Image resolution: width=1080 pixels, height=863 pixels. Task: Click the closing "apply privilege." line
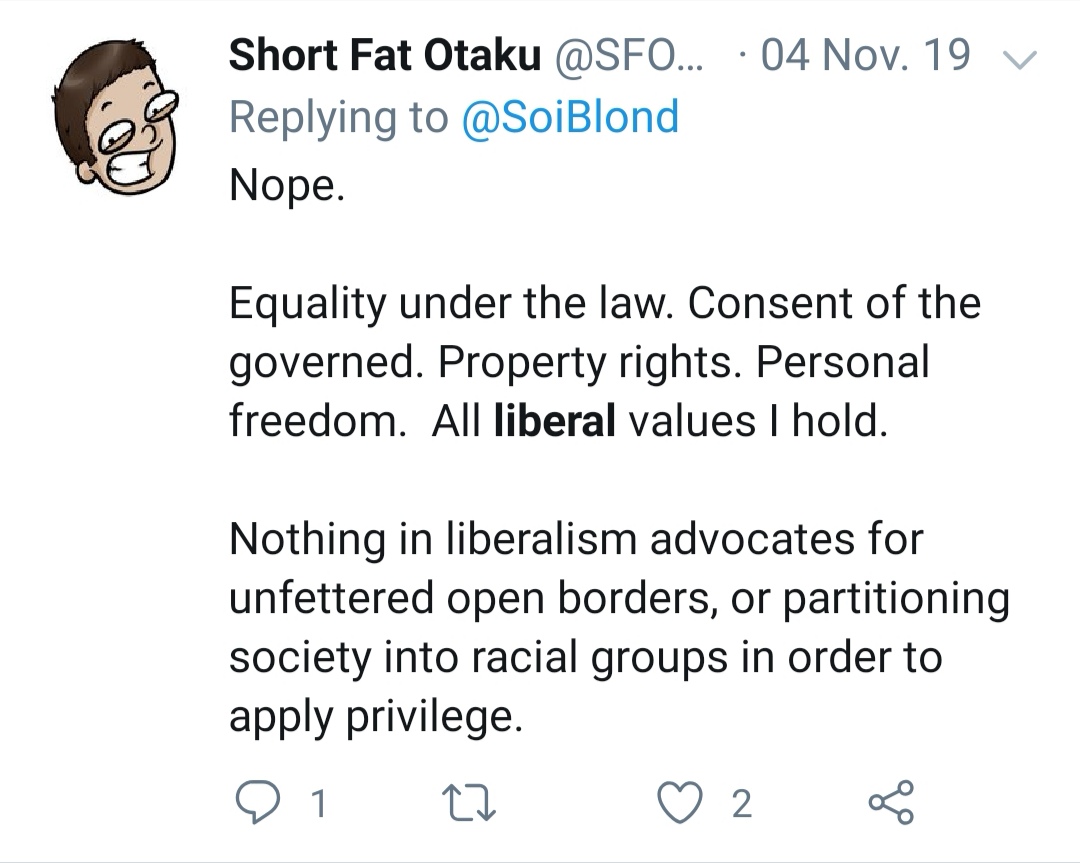[376, 716]
